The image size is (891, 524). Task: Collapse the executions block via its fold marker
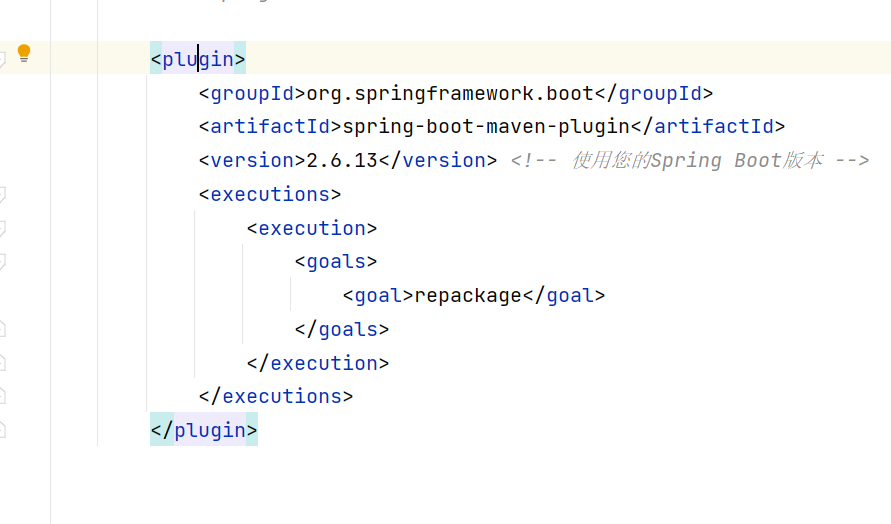pos(2,194)
